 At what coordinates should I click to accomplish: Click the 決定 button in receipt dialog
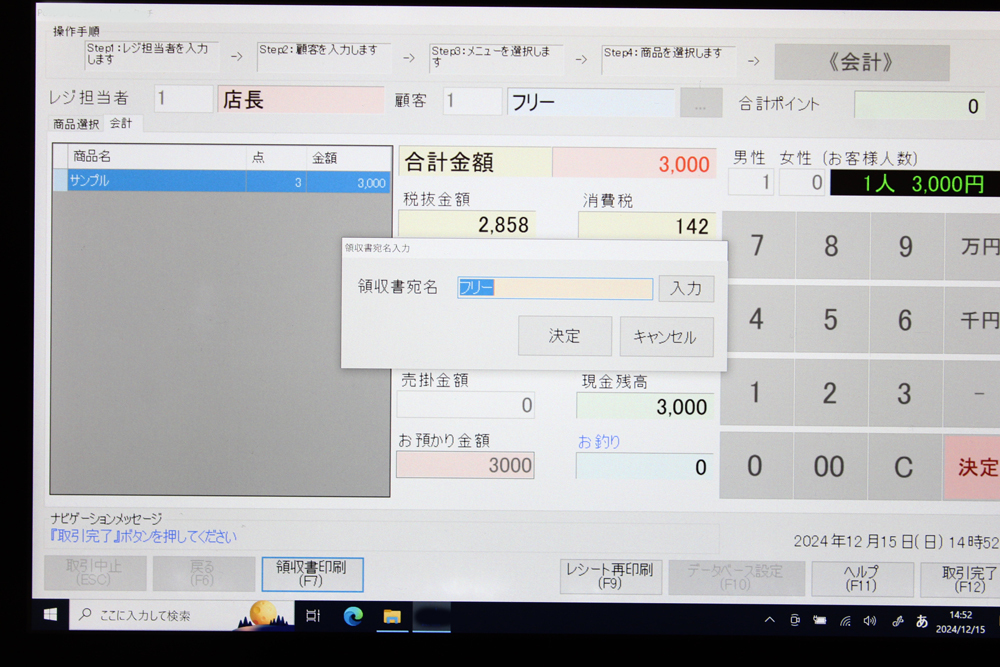pyautogui.click(x=564, y=336)
